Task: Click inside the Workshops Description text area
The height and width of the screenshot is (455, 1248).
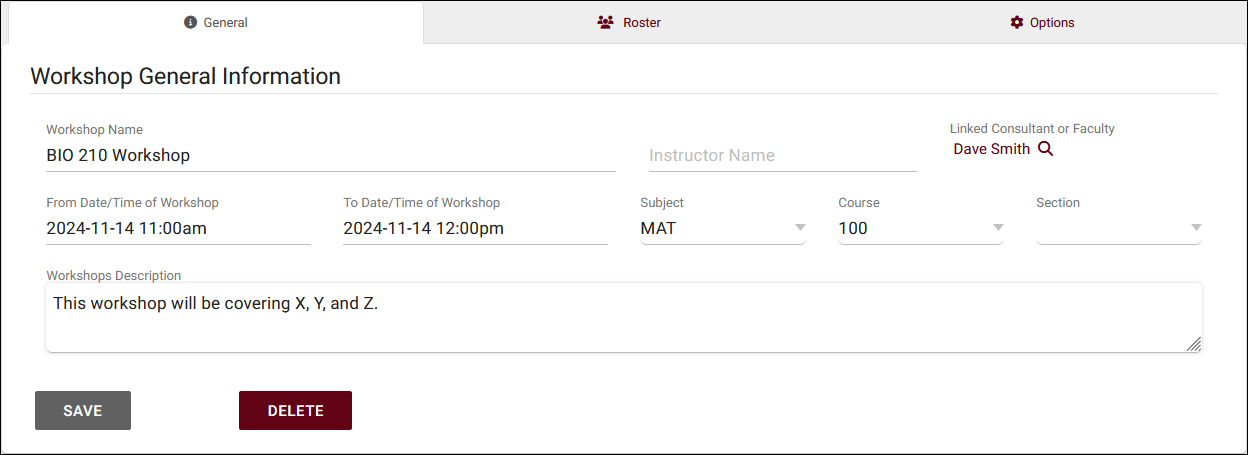Action: [622, 317]
